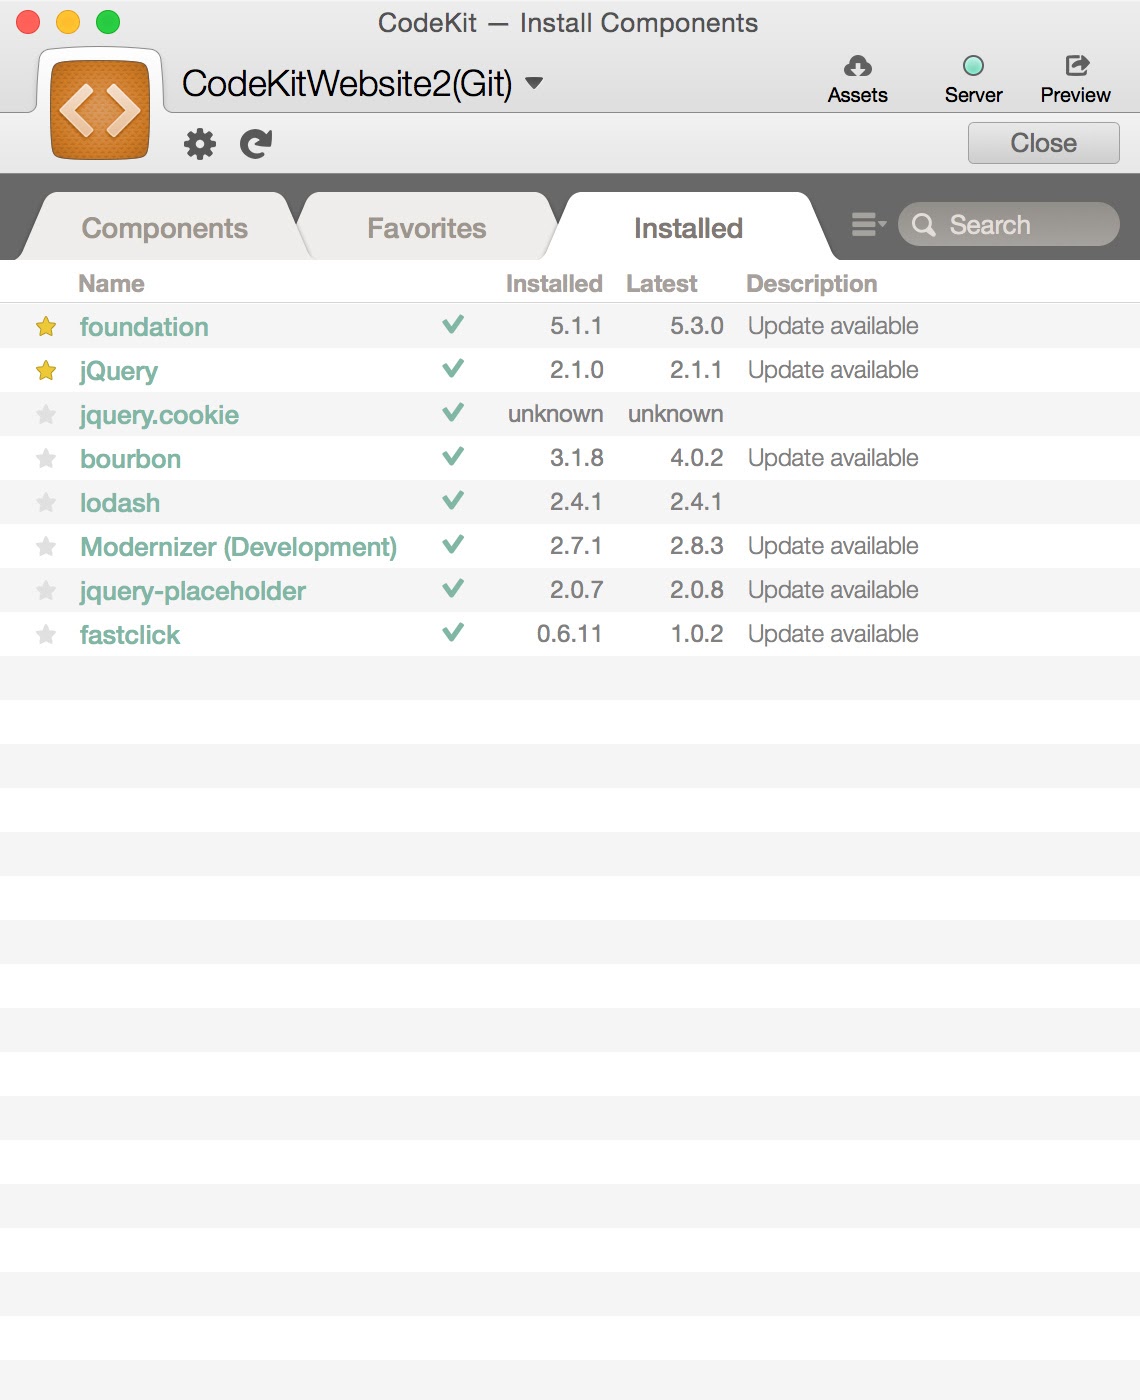Switch to the Favorites tab
1140x1400 pixels.
click(x=427, y=228)
